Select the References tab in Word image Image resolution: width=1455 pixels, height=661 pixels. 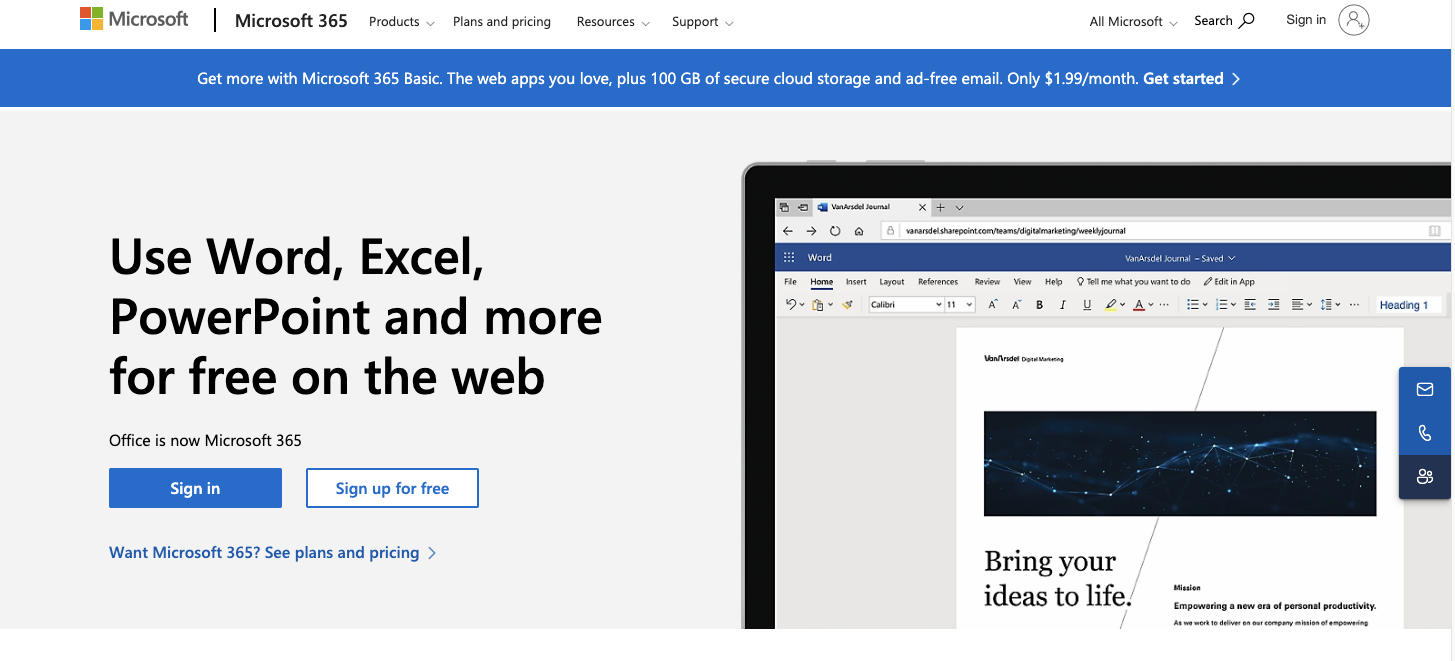coord(938,282)
